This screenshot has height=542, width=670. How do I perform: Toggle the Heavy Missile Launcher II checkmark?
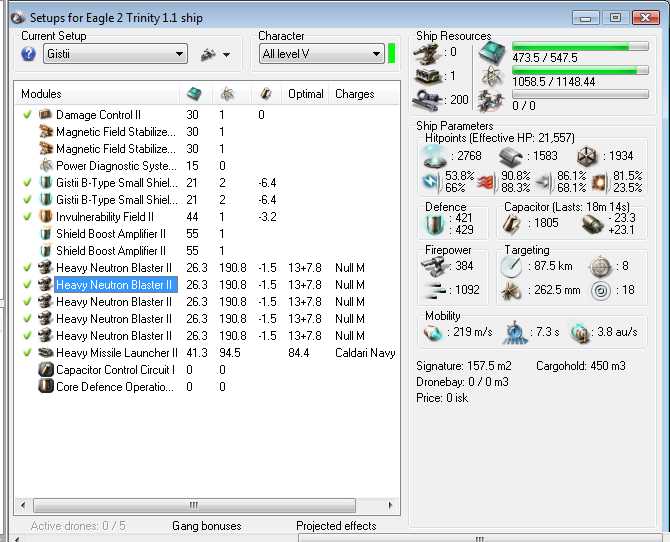click(x=27, y=353)
